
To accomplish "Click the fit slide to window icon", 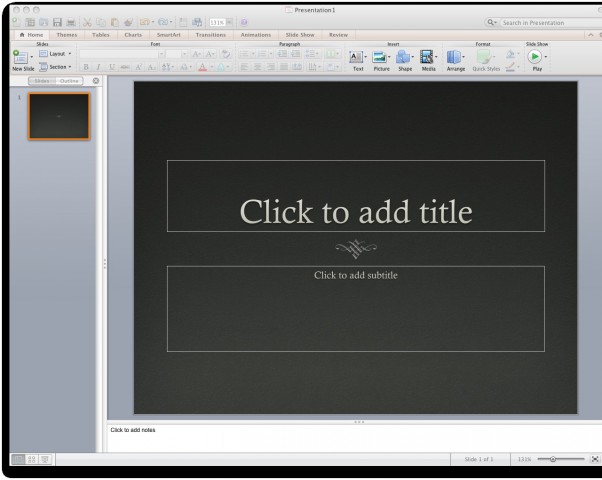I will coord(595,459).
